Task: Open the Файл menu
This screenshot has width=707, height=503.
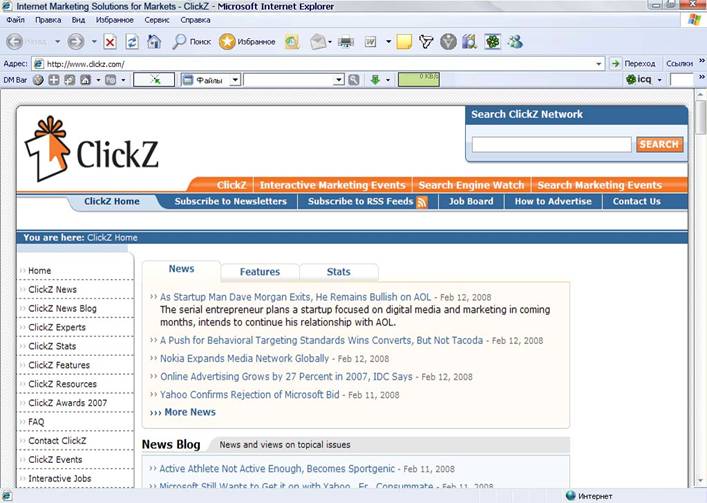Action: click(15, 20)
